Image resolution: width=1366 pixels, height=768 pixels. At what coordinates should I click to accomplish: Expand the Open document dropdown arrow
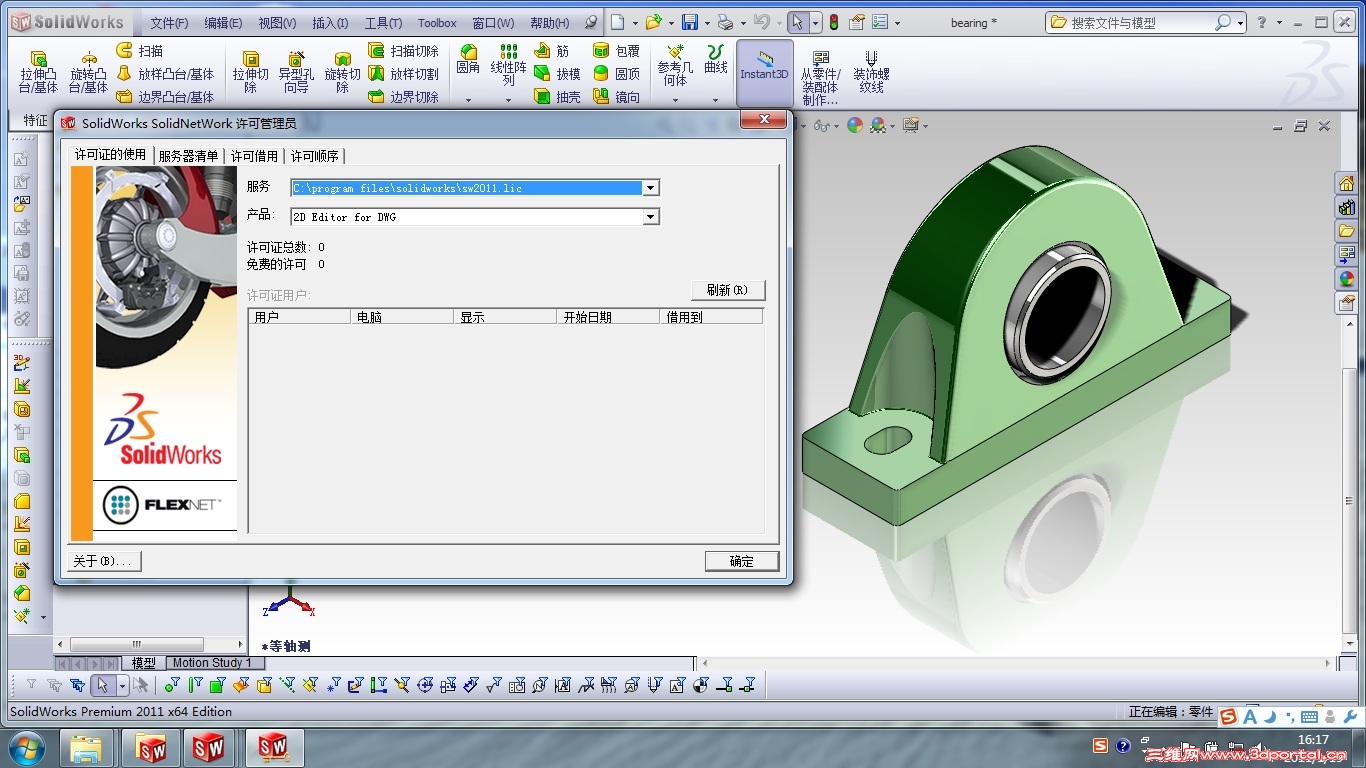671,23
